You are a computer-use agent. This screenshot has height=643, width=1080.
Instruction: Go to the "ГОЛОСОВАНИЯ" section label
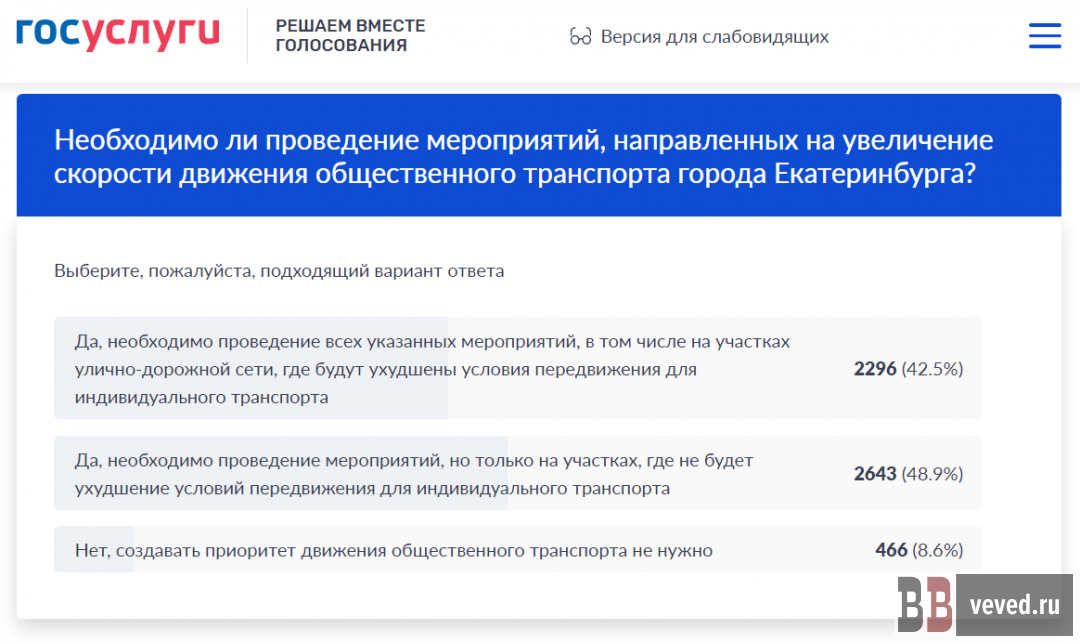341,46
